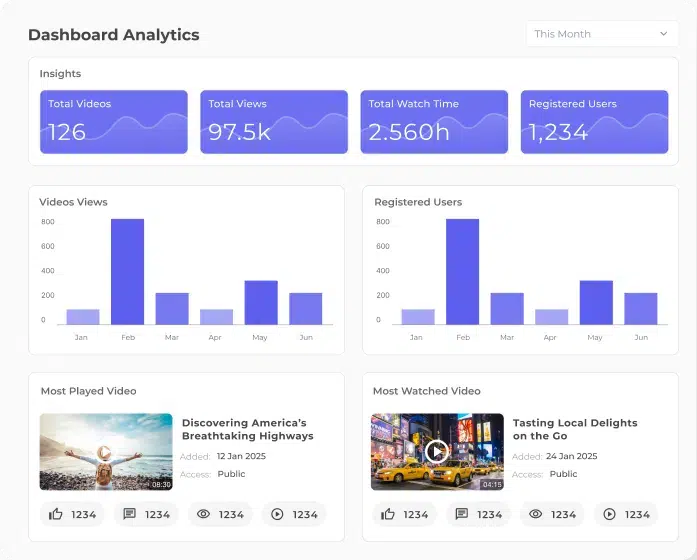Click the Discovering America's Breathtaking Highways title
The height and width of the screenshot is (560, 697).
[247, 429]
